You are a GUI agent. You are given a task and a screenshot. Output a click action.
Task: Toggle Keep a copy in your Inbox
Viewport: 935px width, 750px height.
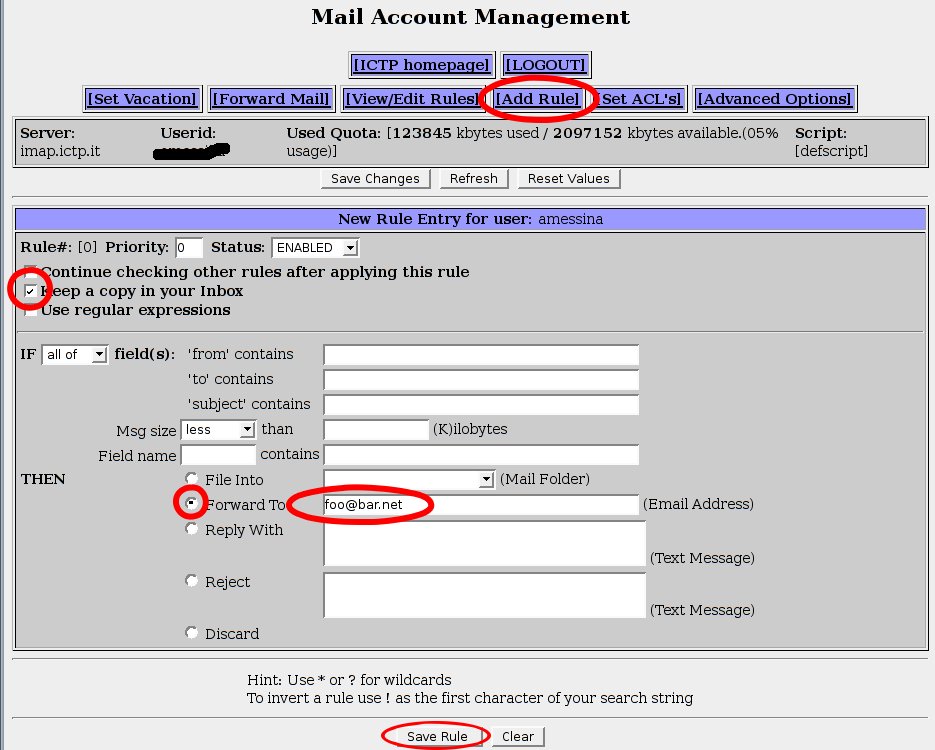tap(32, 291)
